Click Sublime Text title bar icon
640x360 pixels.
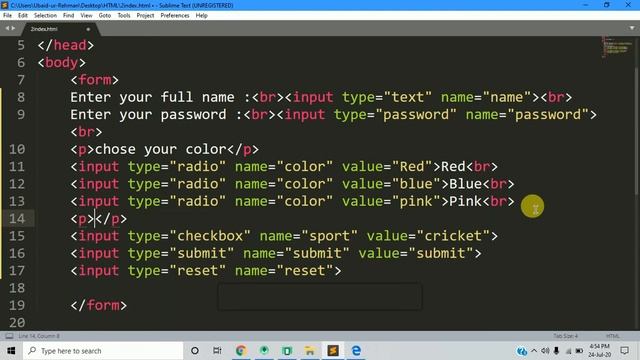point(5,5)
